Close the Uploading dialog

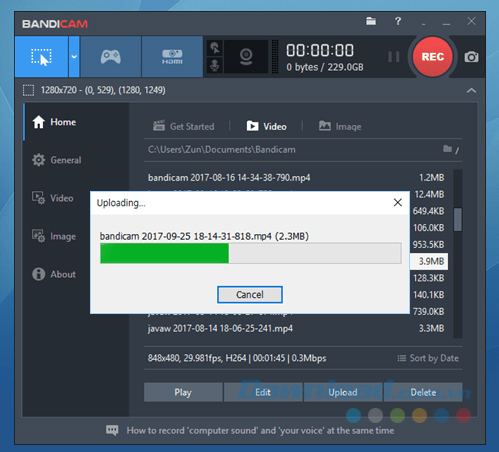click(x=398, y=202)
